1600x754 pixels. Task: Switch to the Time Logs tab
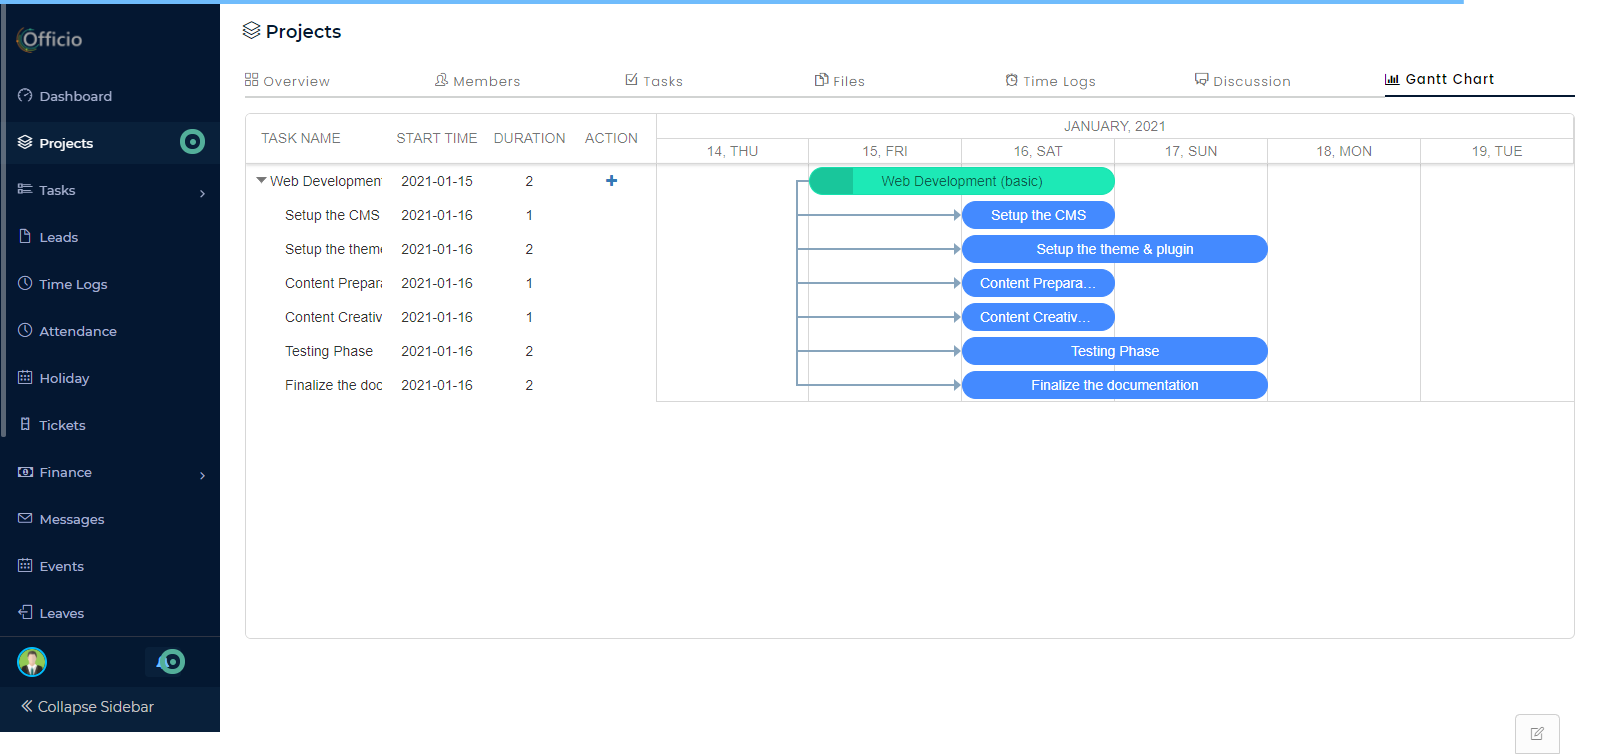click(x=1050, y=80)
